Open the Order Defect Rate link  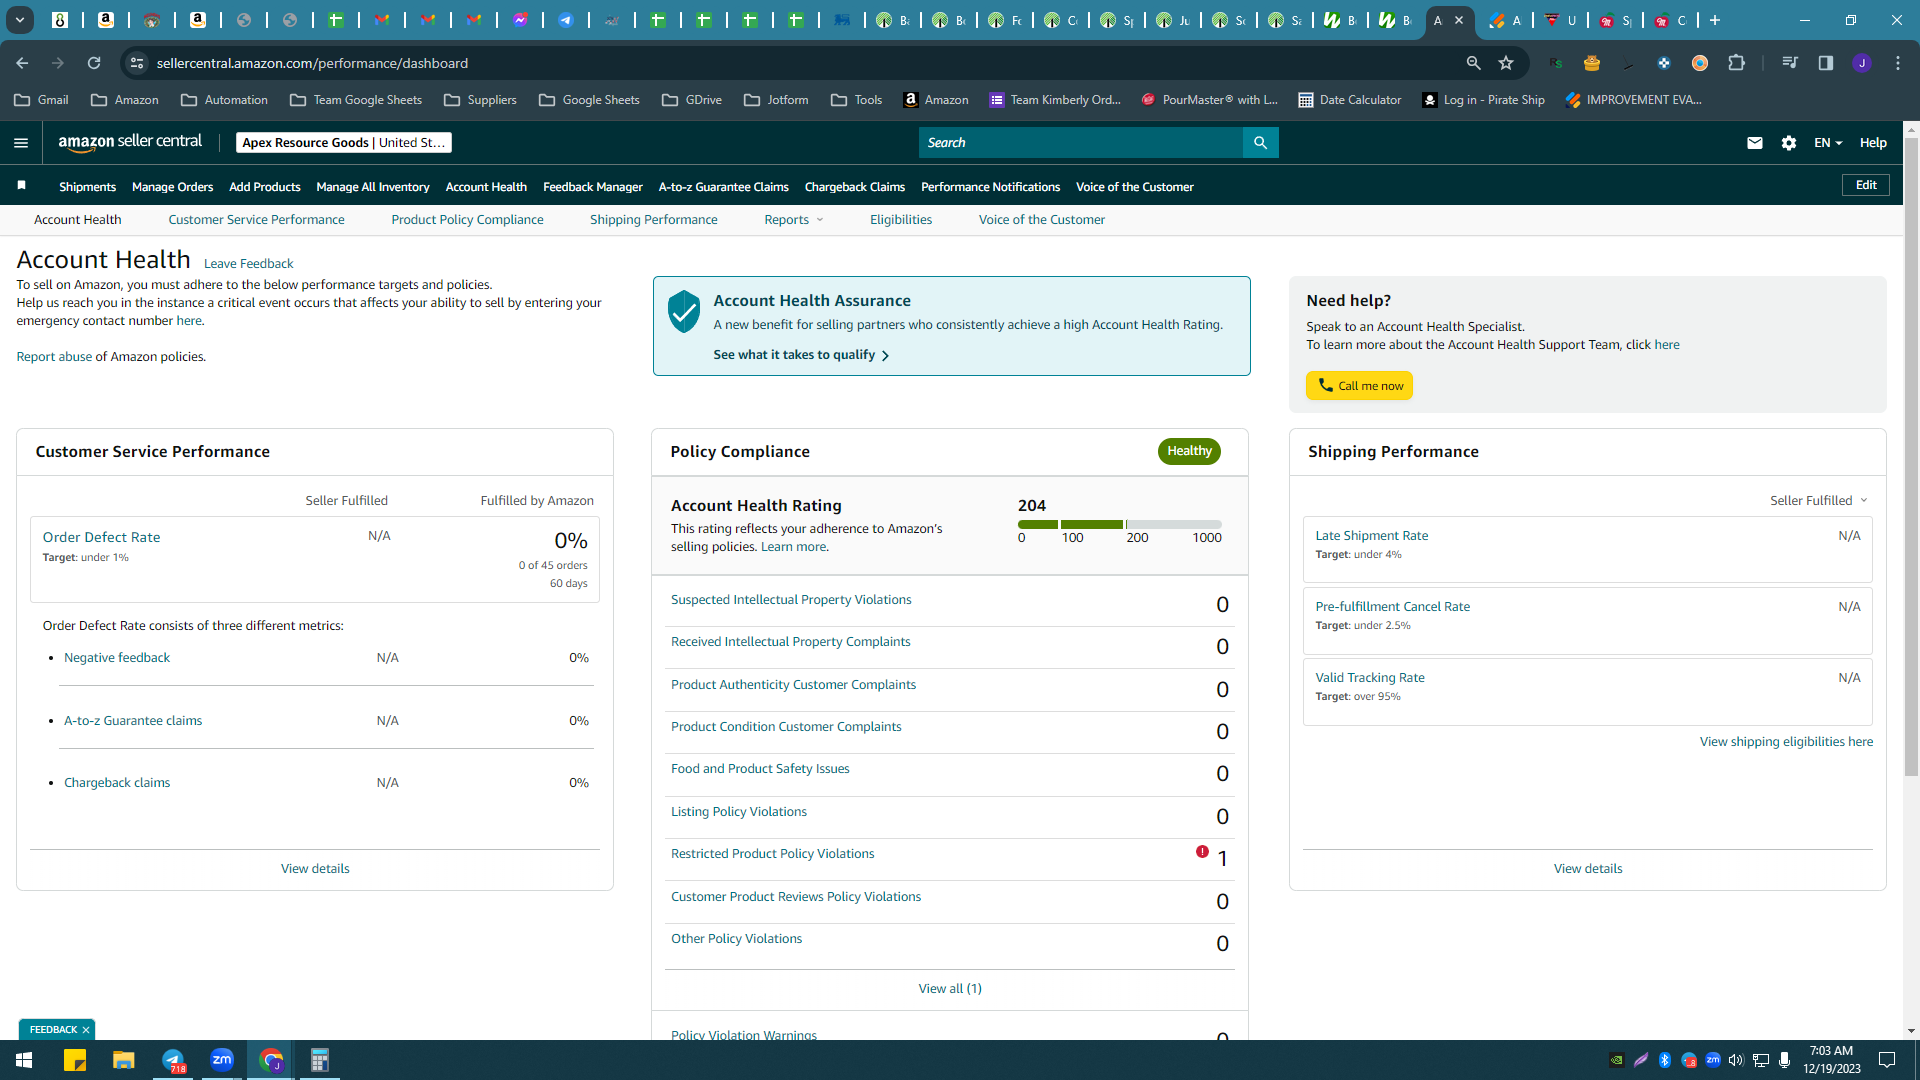tap(101, 537)
